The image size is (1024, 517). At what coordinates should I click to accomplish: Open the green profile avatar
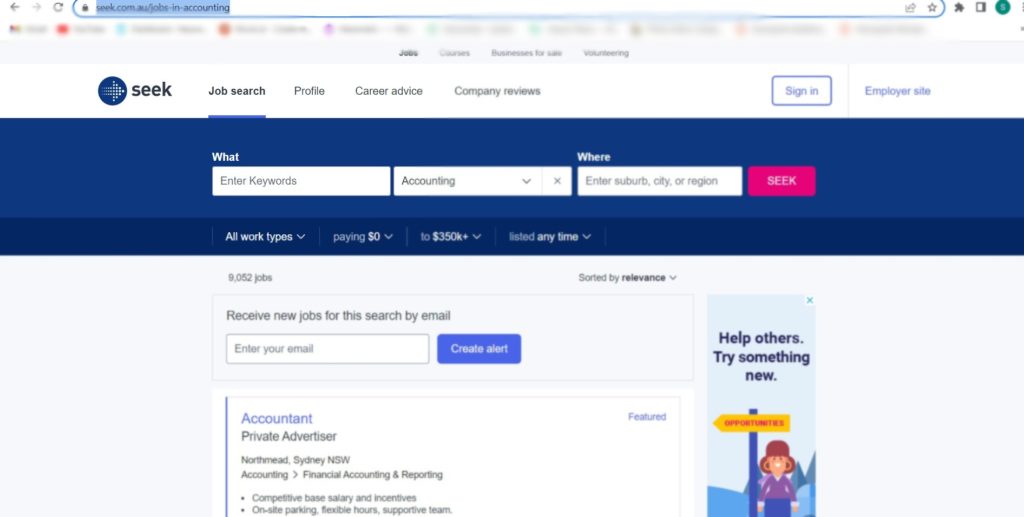point(1002,7)
